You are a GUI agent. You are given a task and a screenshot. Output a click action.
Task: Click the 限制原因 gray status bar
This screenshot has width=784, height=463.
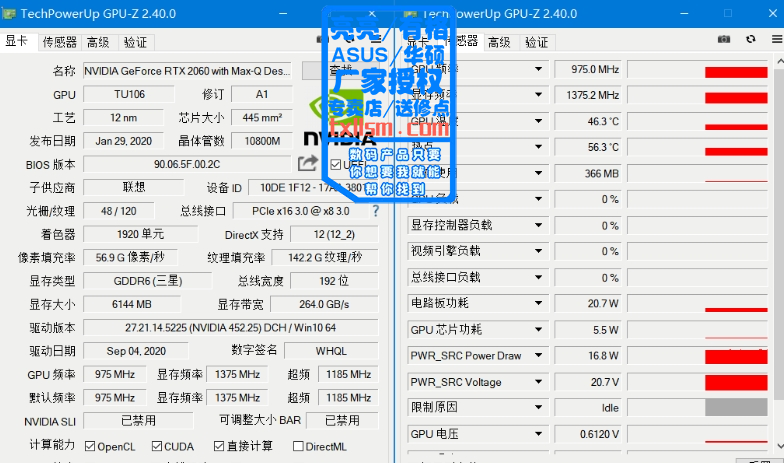(x=736, y=408)
